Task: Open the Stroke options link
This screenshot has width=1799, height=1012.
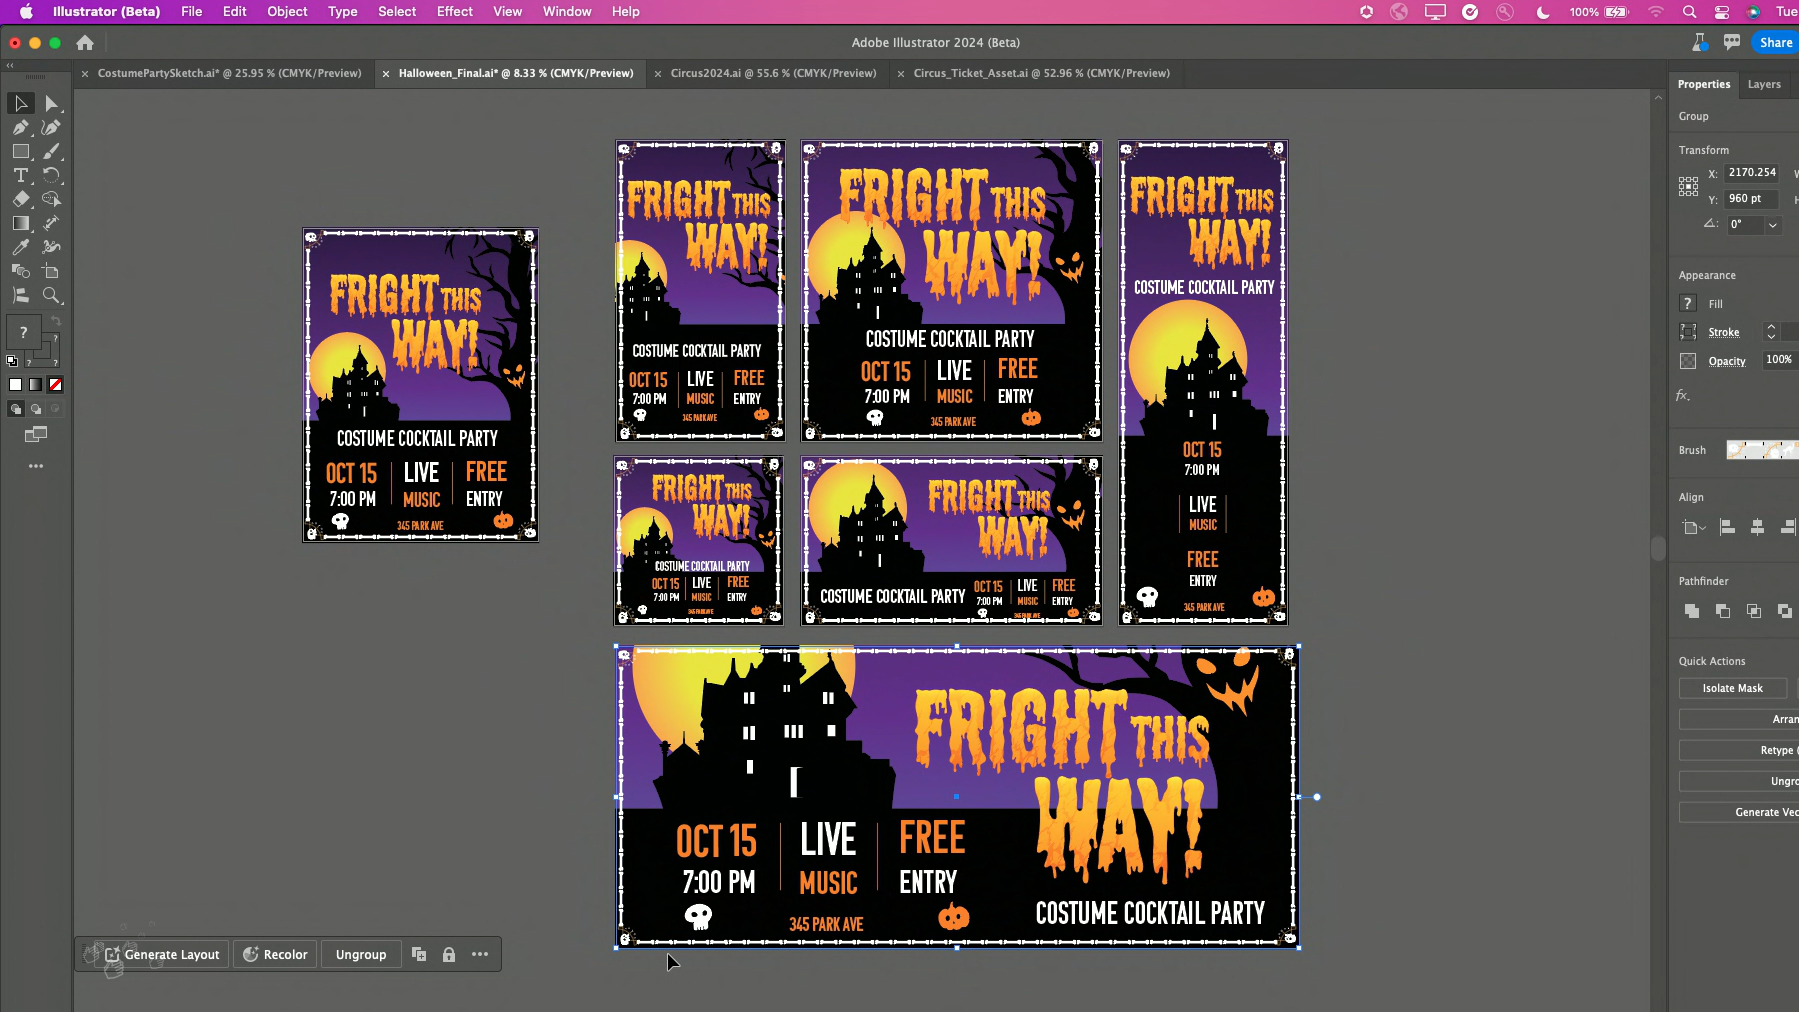Action: tap(1723, 332)
